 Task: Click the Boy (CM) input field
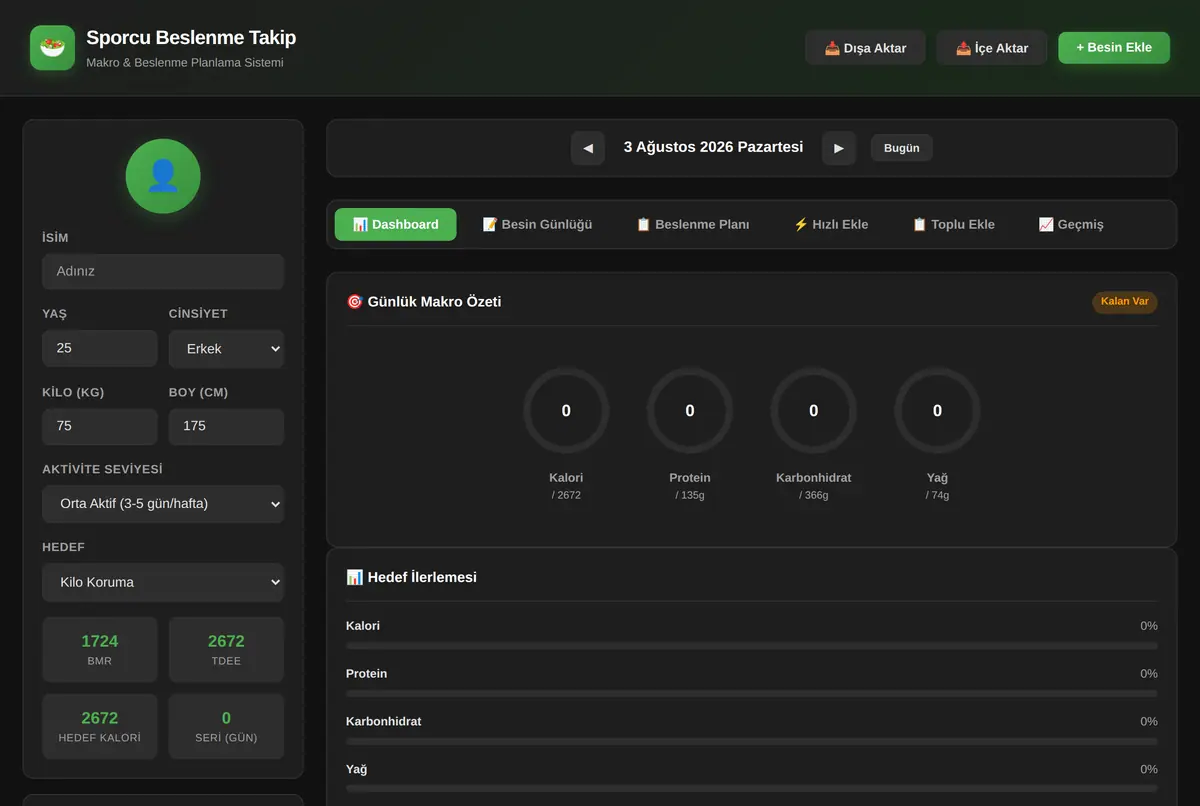(226, 426)
